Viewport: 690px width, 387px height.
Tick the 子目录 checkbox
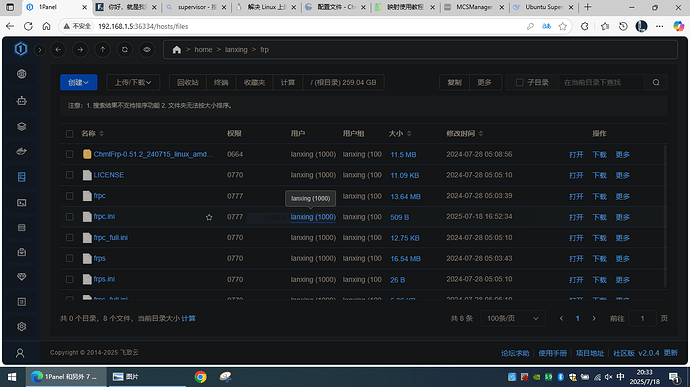pos(519,82)
